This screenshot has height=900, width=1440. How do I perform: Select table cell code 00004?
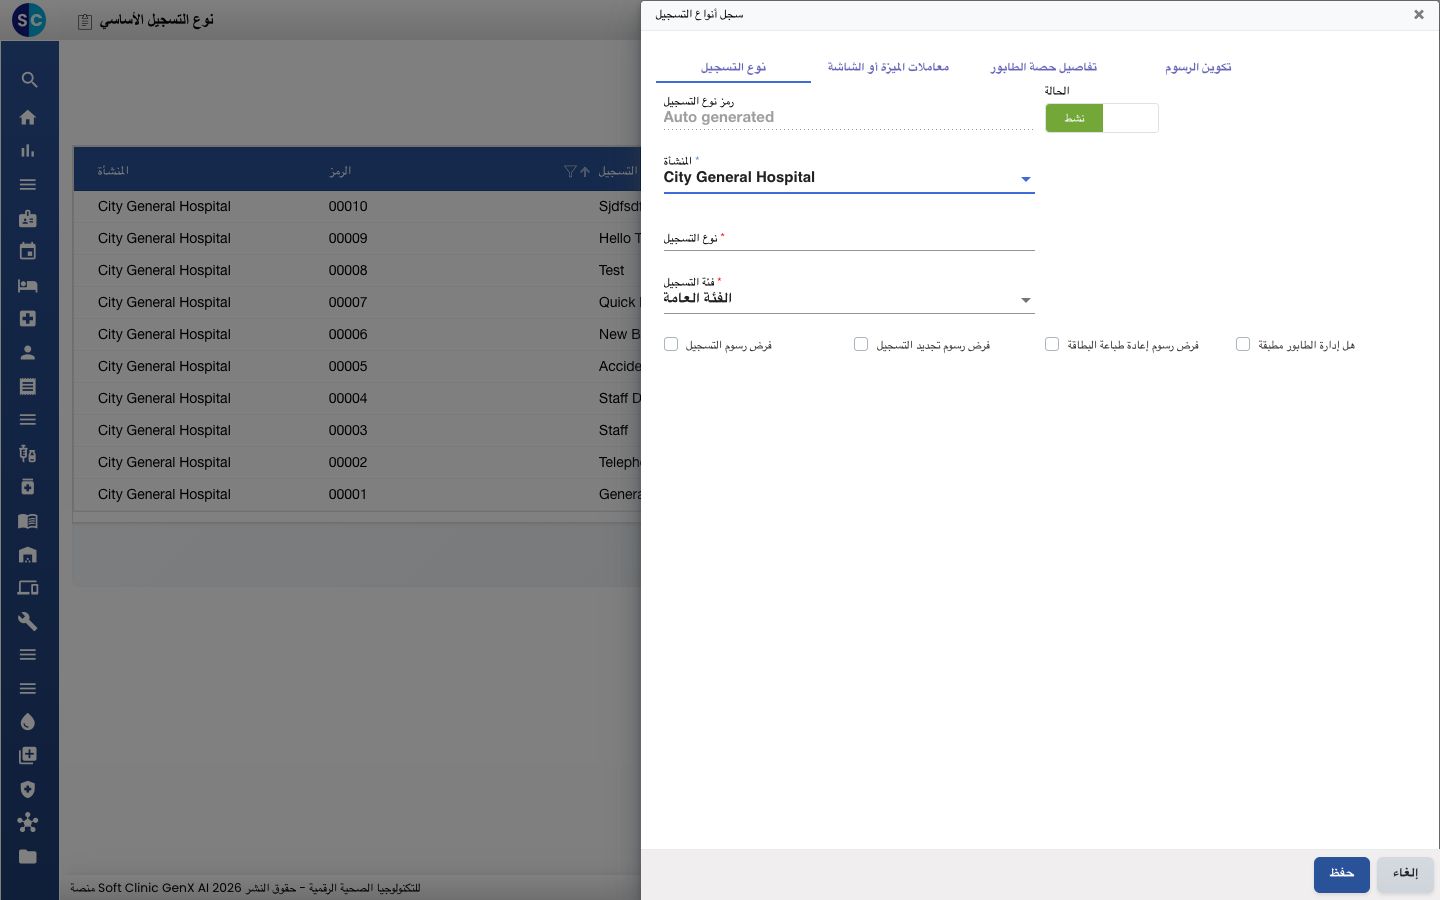(348, 398)
